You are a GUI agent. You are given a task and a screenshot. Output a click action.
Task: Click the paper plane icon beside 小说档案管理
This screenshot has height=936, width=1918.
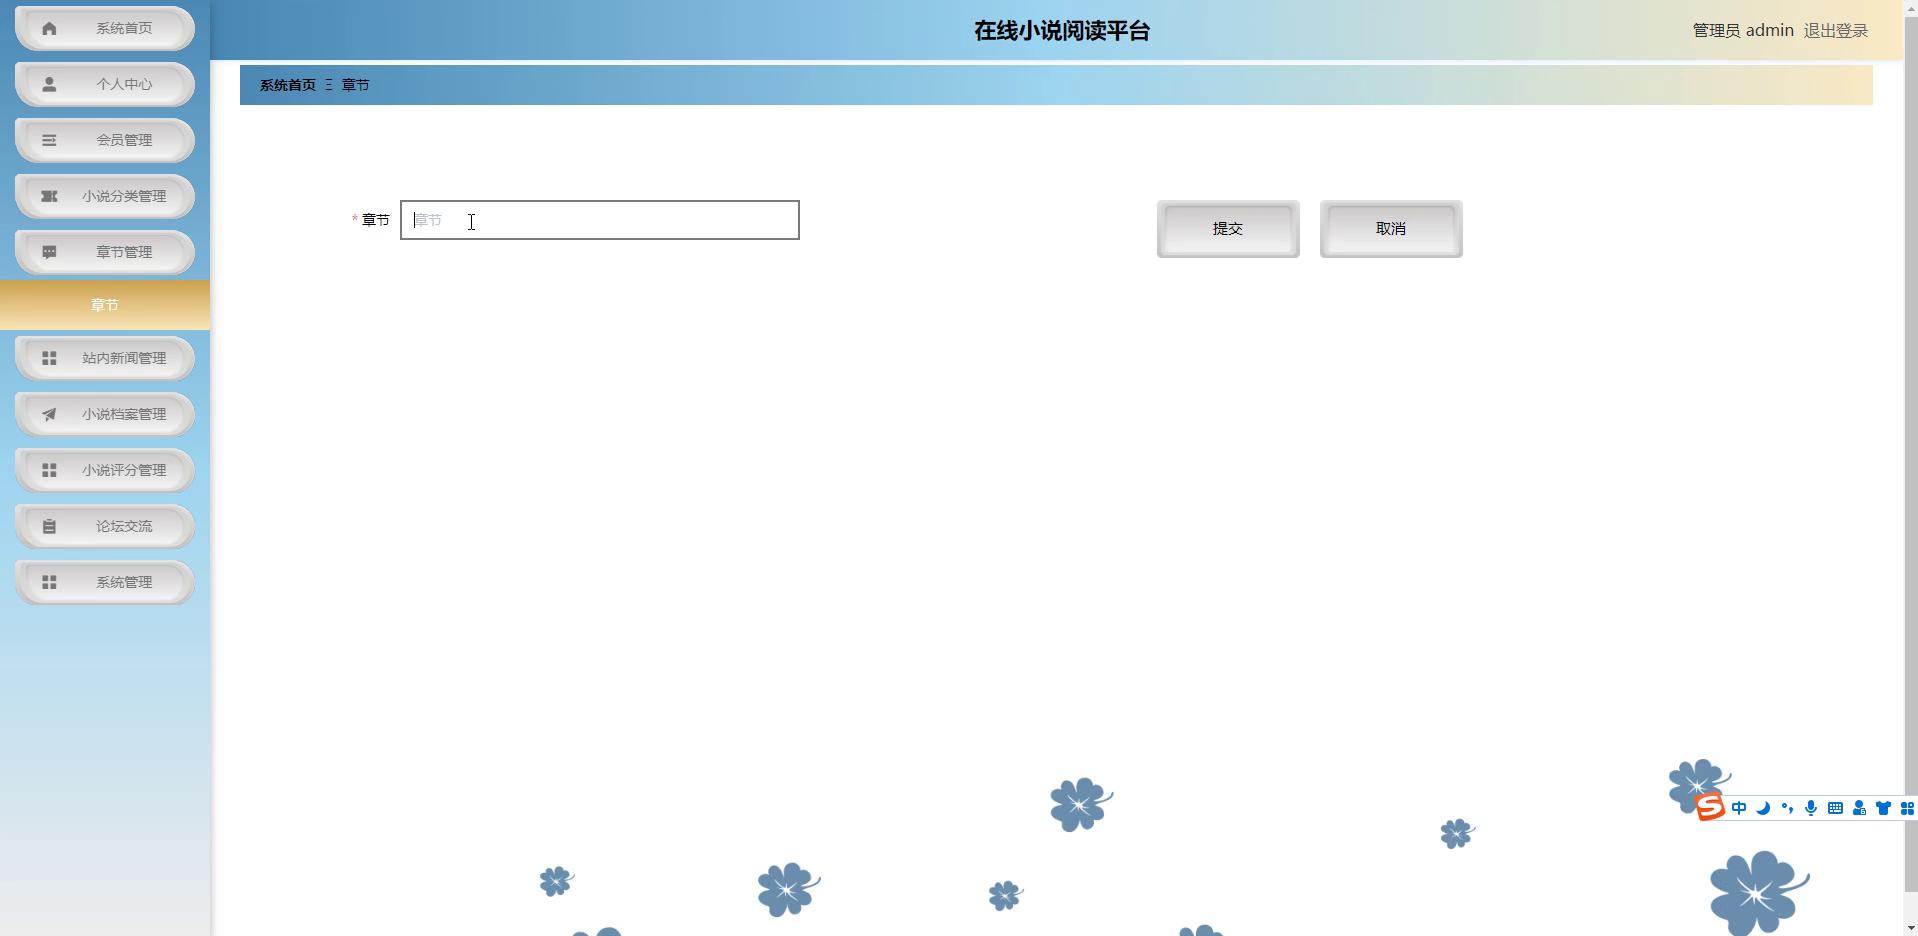[x=49, y=414]
